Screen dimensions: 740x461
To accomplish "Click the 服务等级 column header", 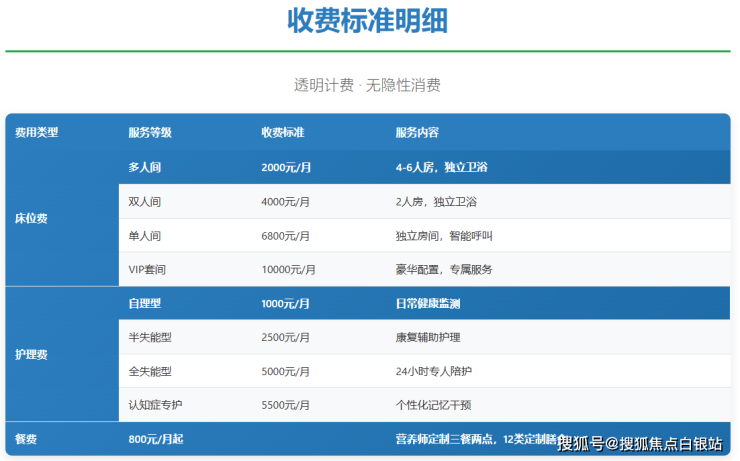I will coord(150,132).
